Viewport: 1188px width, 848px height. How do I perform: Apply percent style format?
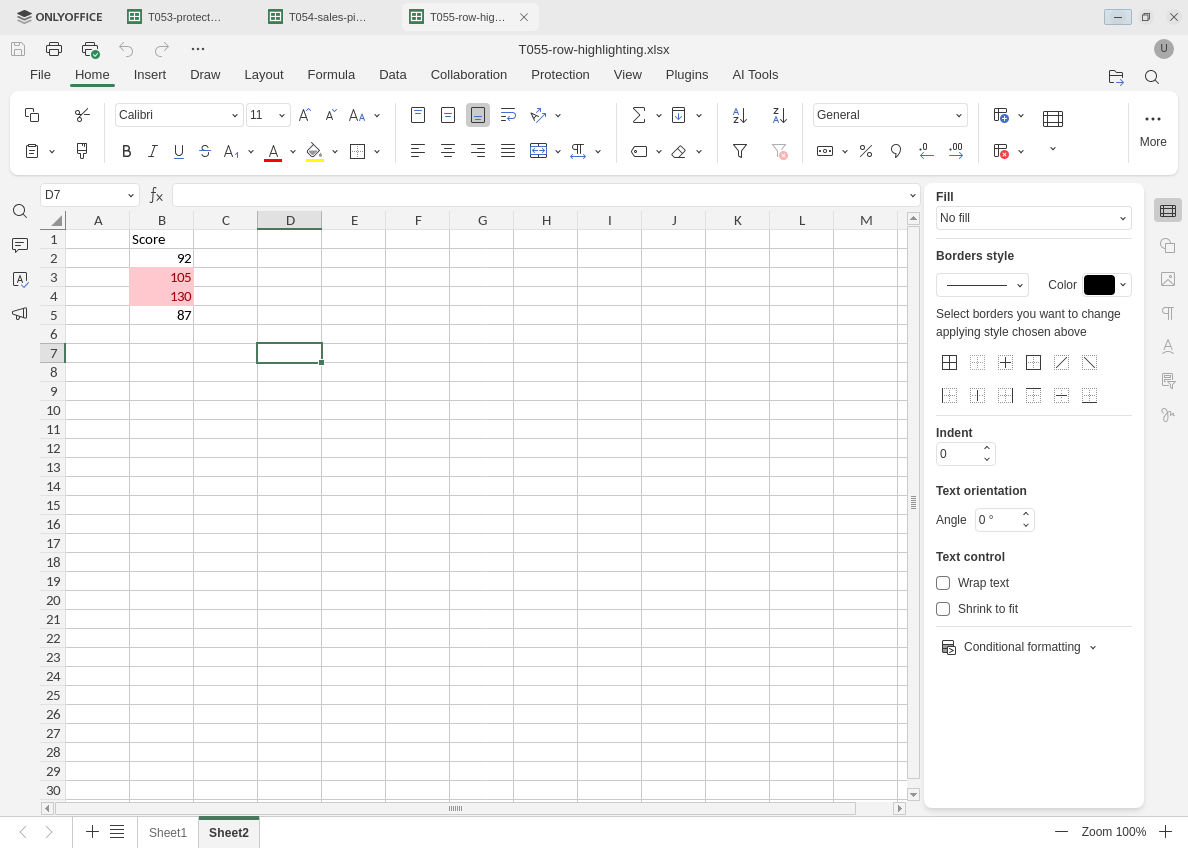[x=866, y=151]
